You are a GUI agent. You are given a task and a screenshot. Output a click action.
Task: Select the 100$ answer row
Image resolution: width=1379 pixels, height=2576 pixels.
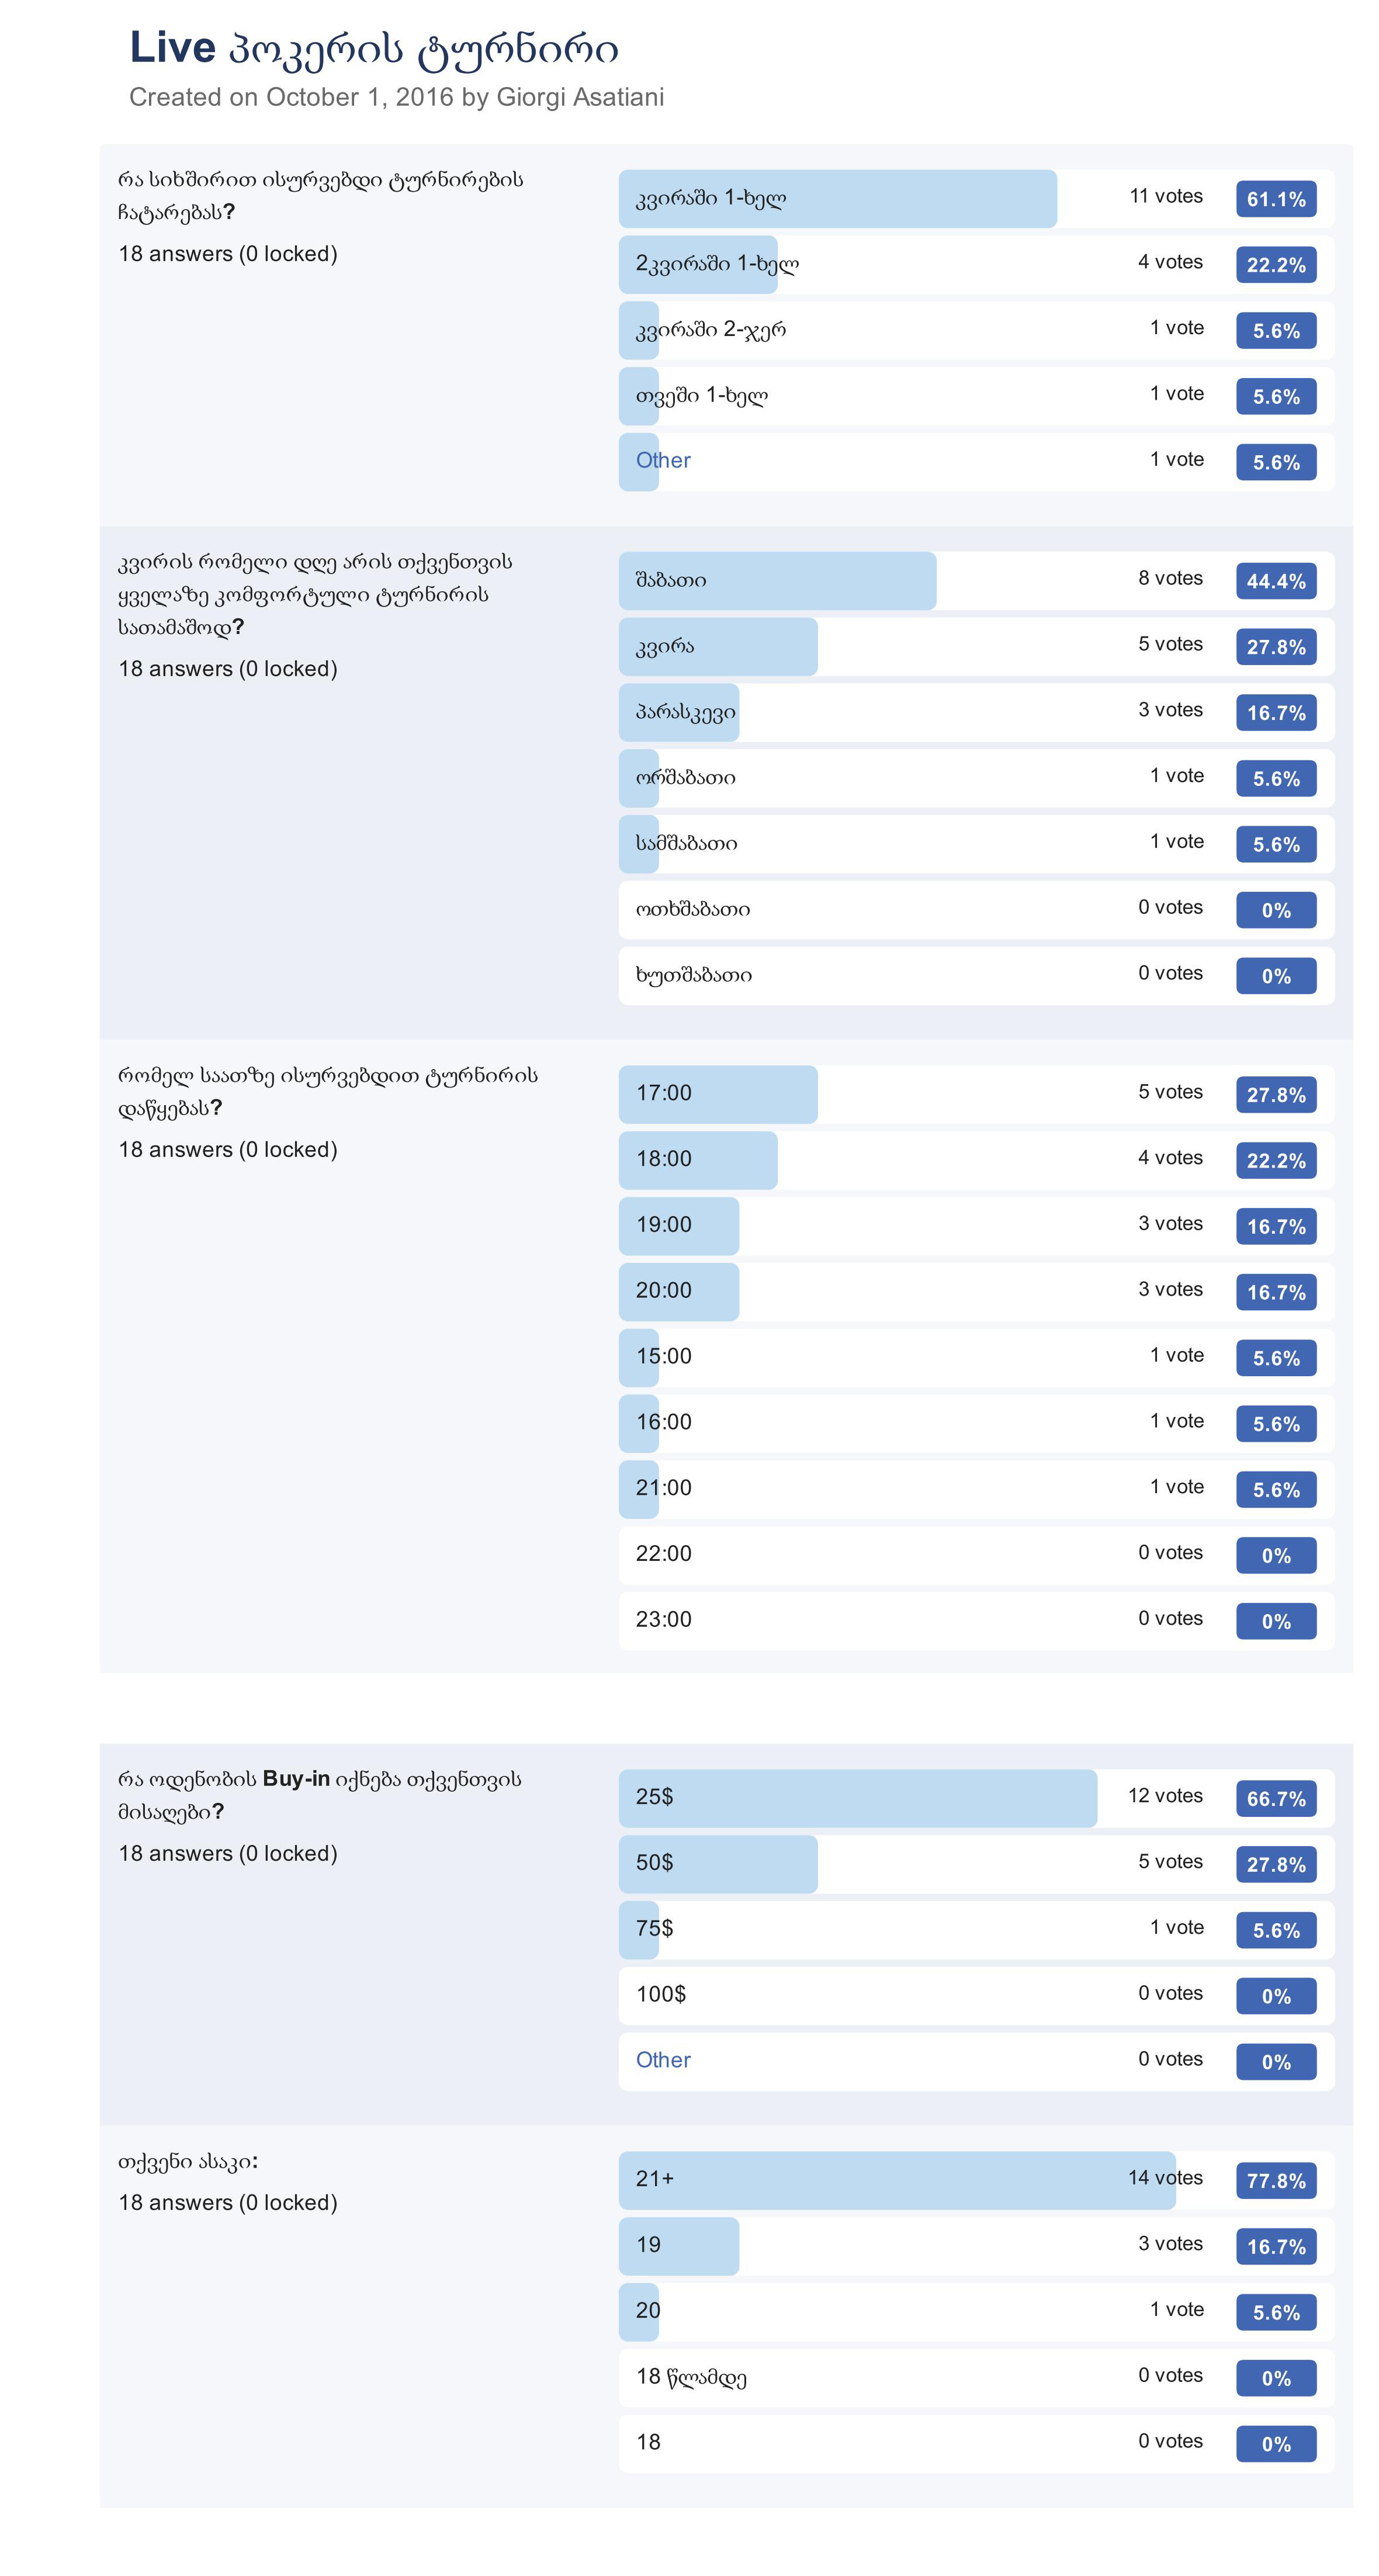975,1995
